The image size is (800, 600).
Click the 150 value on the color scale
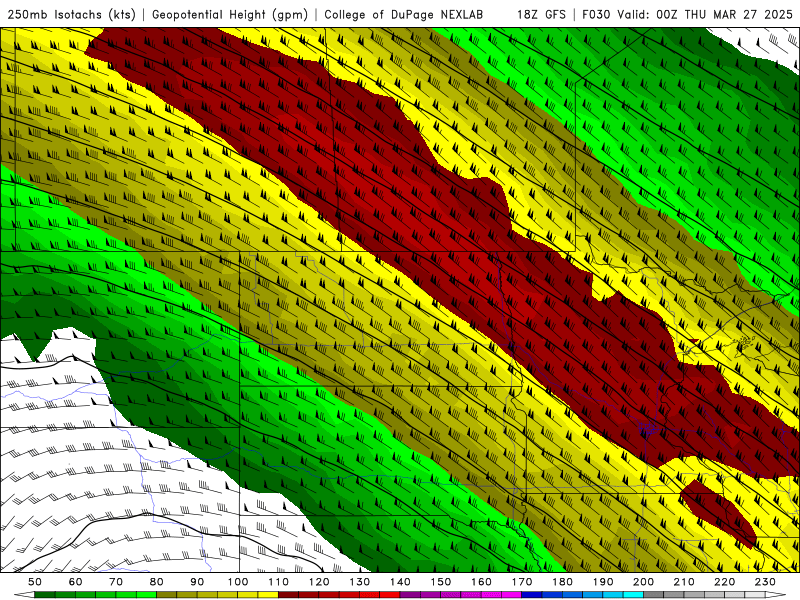tap(441, 582)
